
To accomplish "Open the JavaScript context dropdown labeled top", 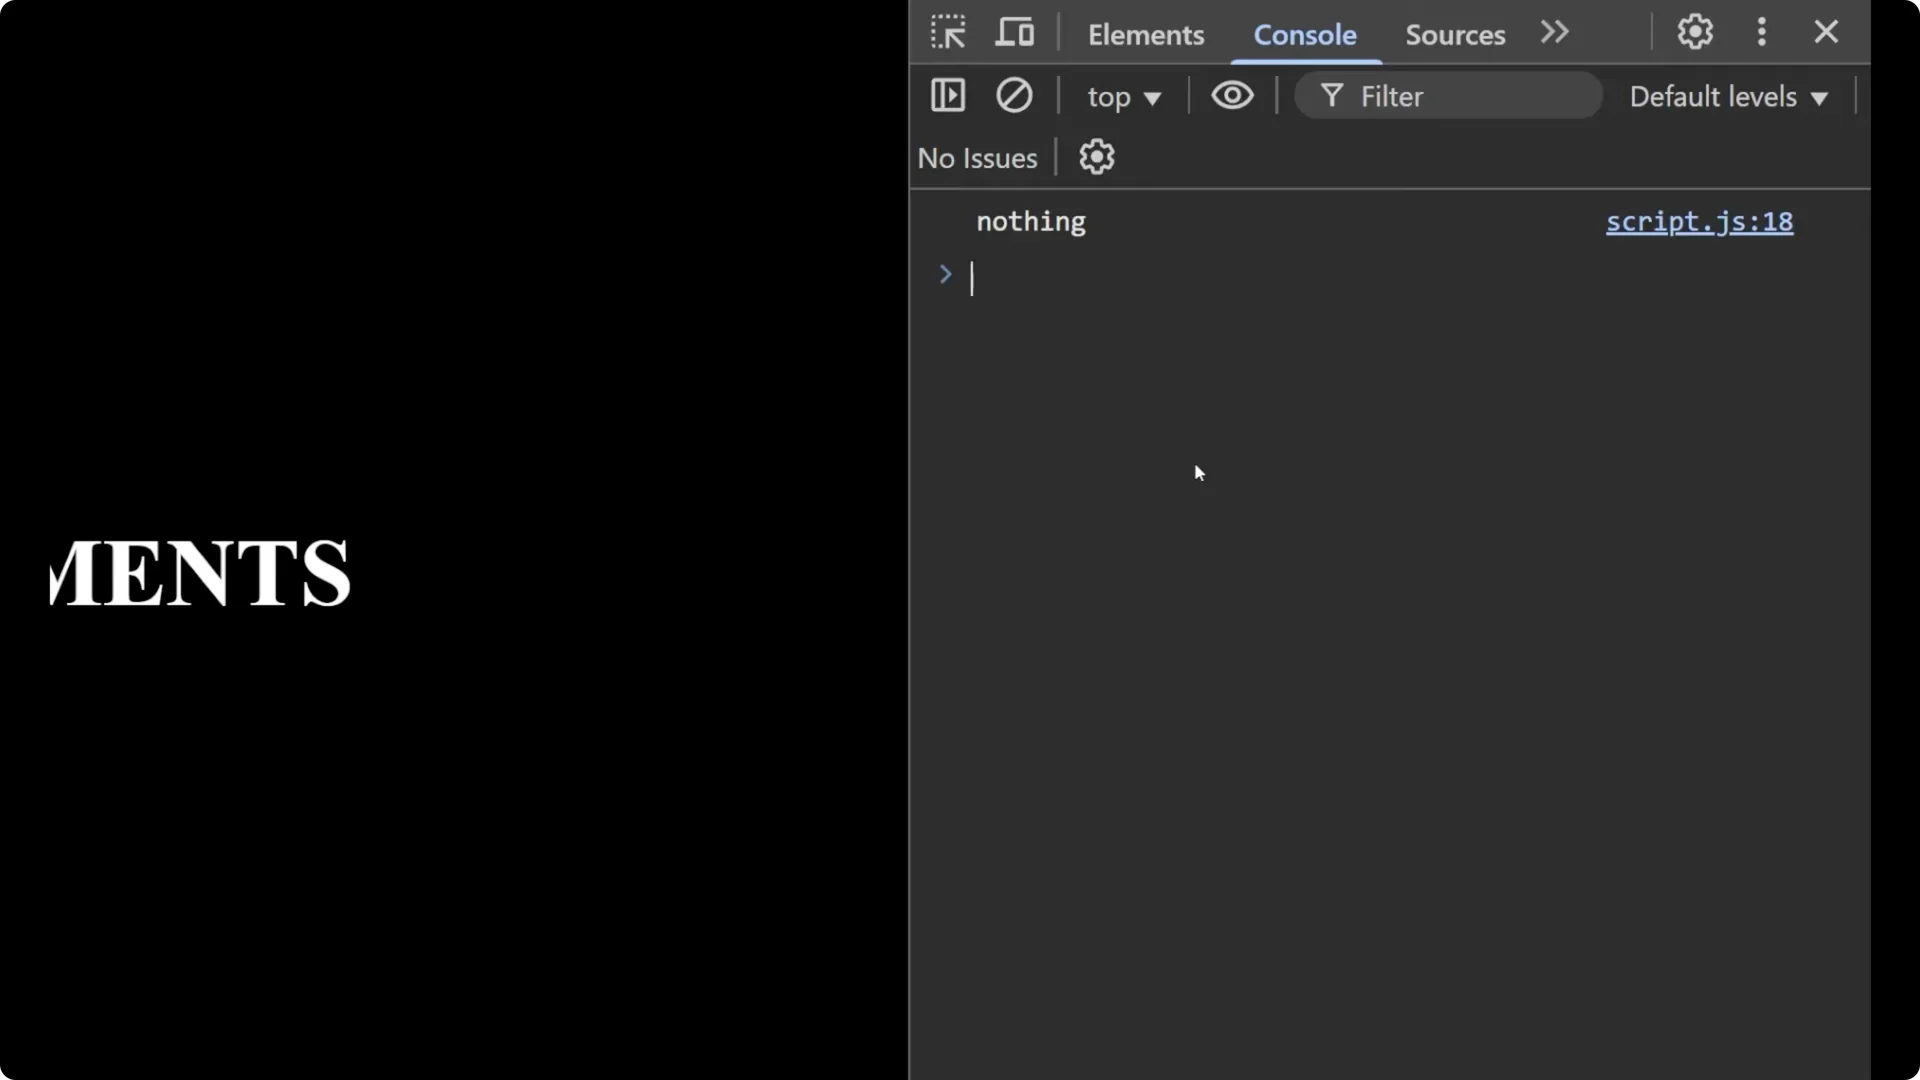I will [x=1124, y=96].
